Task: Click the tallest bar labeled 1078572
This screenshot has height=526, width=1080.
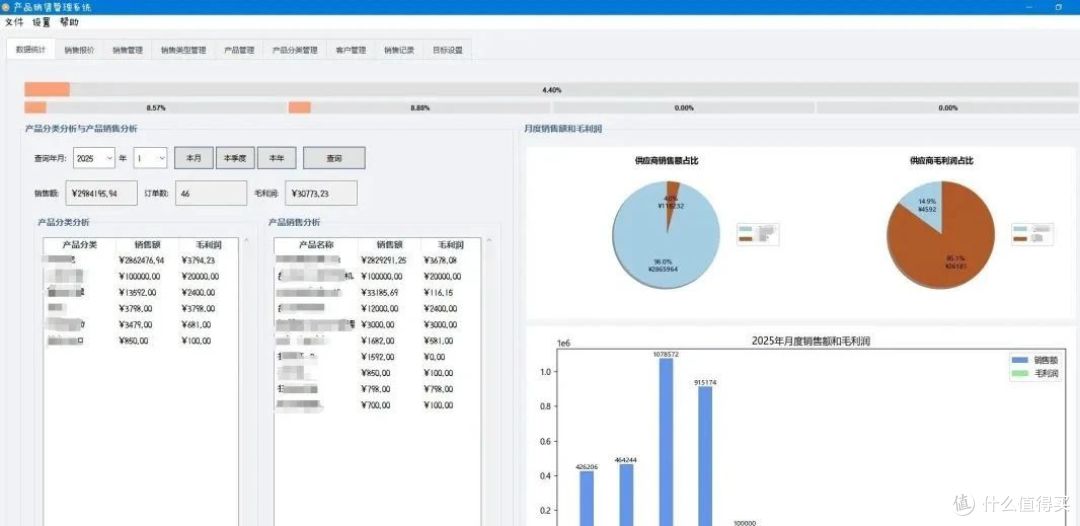Action: point(666,442)
